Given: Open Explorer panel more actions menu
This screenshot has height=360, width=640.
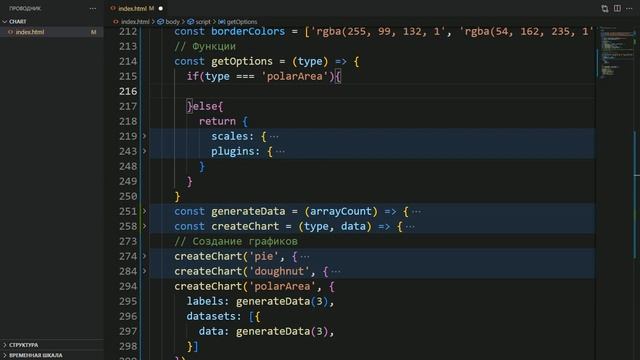Looking at the screenshot, I should (93, 9).
